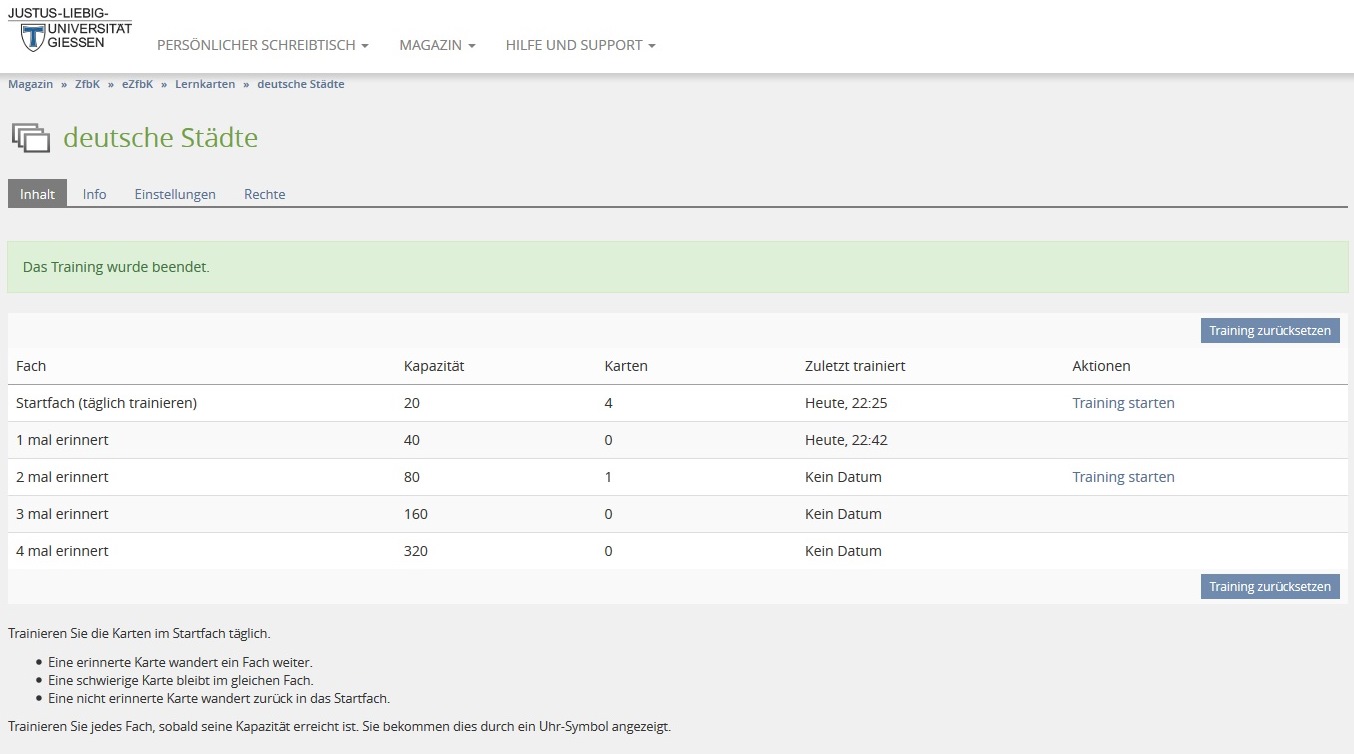
Task: Click the green deutsche Städte page heading
Action: pyautogui.click(x=160, y=138)
